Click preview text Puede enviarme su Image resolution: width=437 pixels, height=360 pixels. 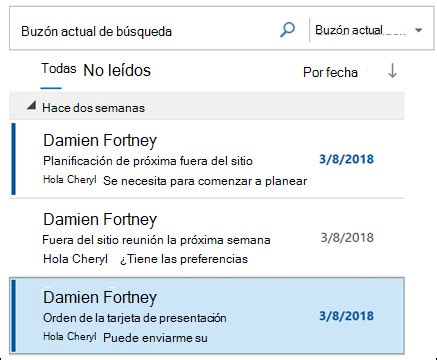coord(155,338)
